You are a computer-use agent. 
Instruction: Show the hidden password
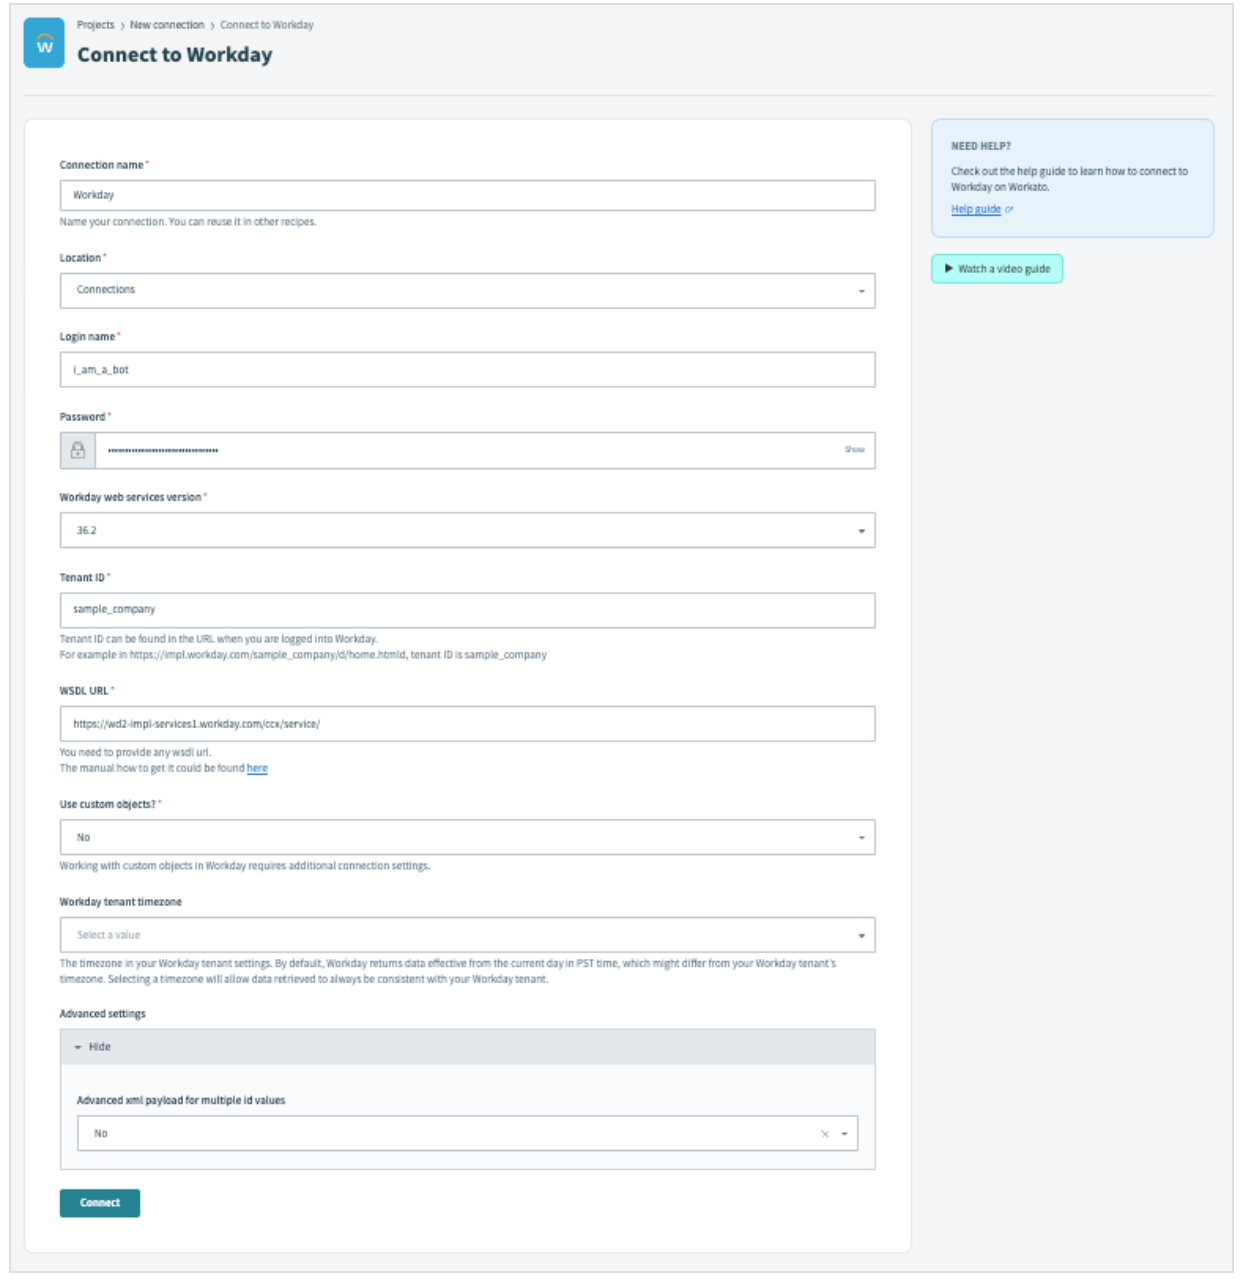tap(854, 450)
